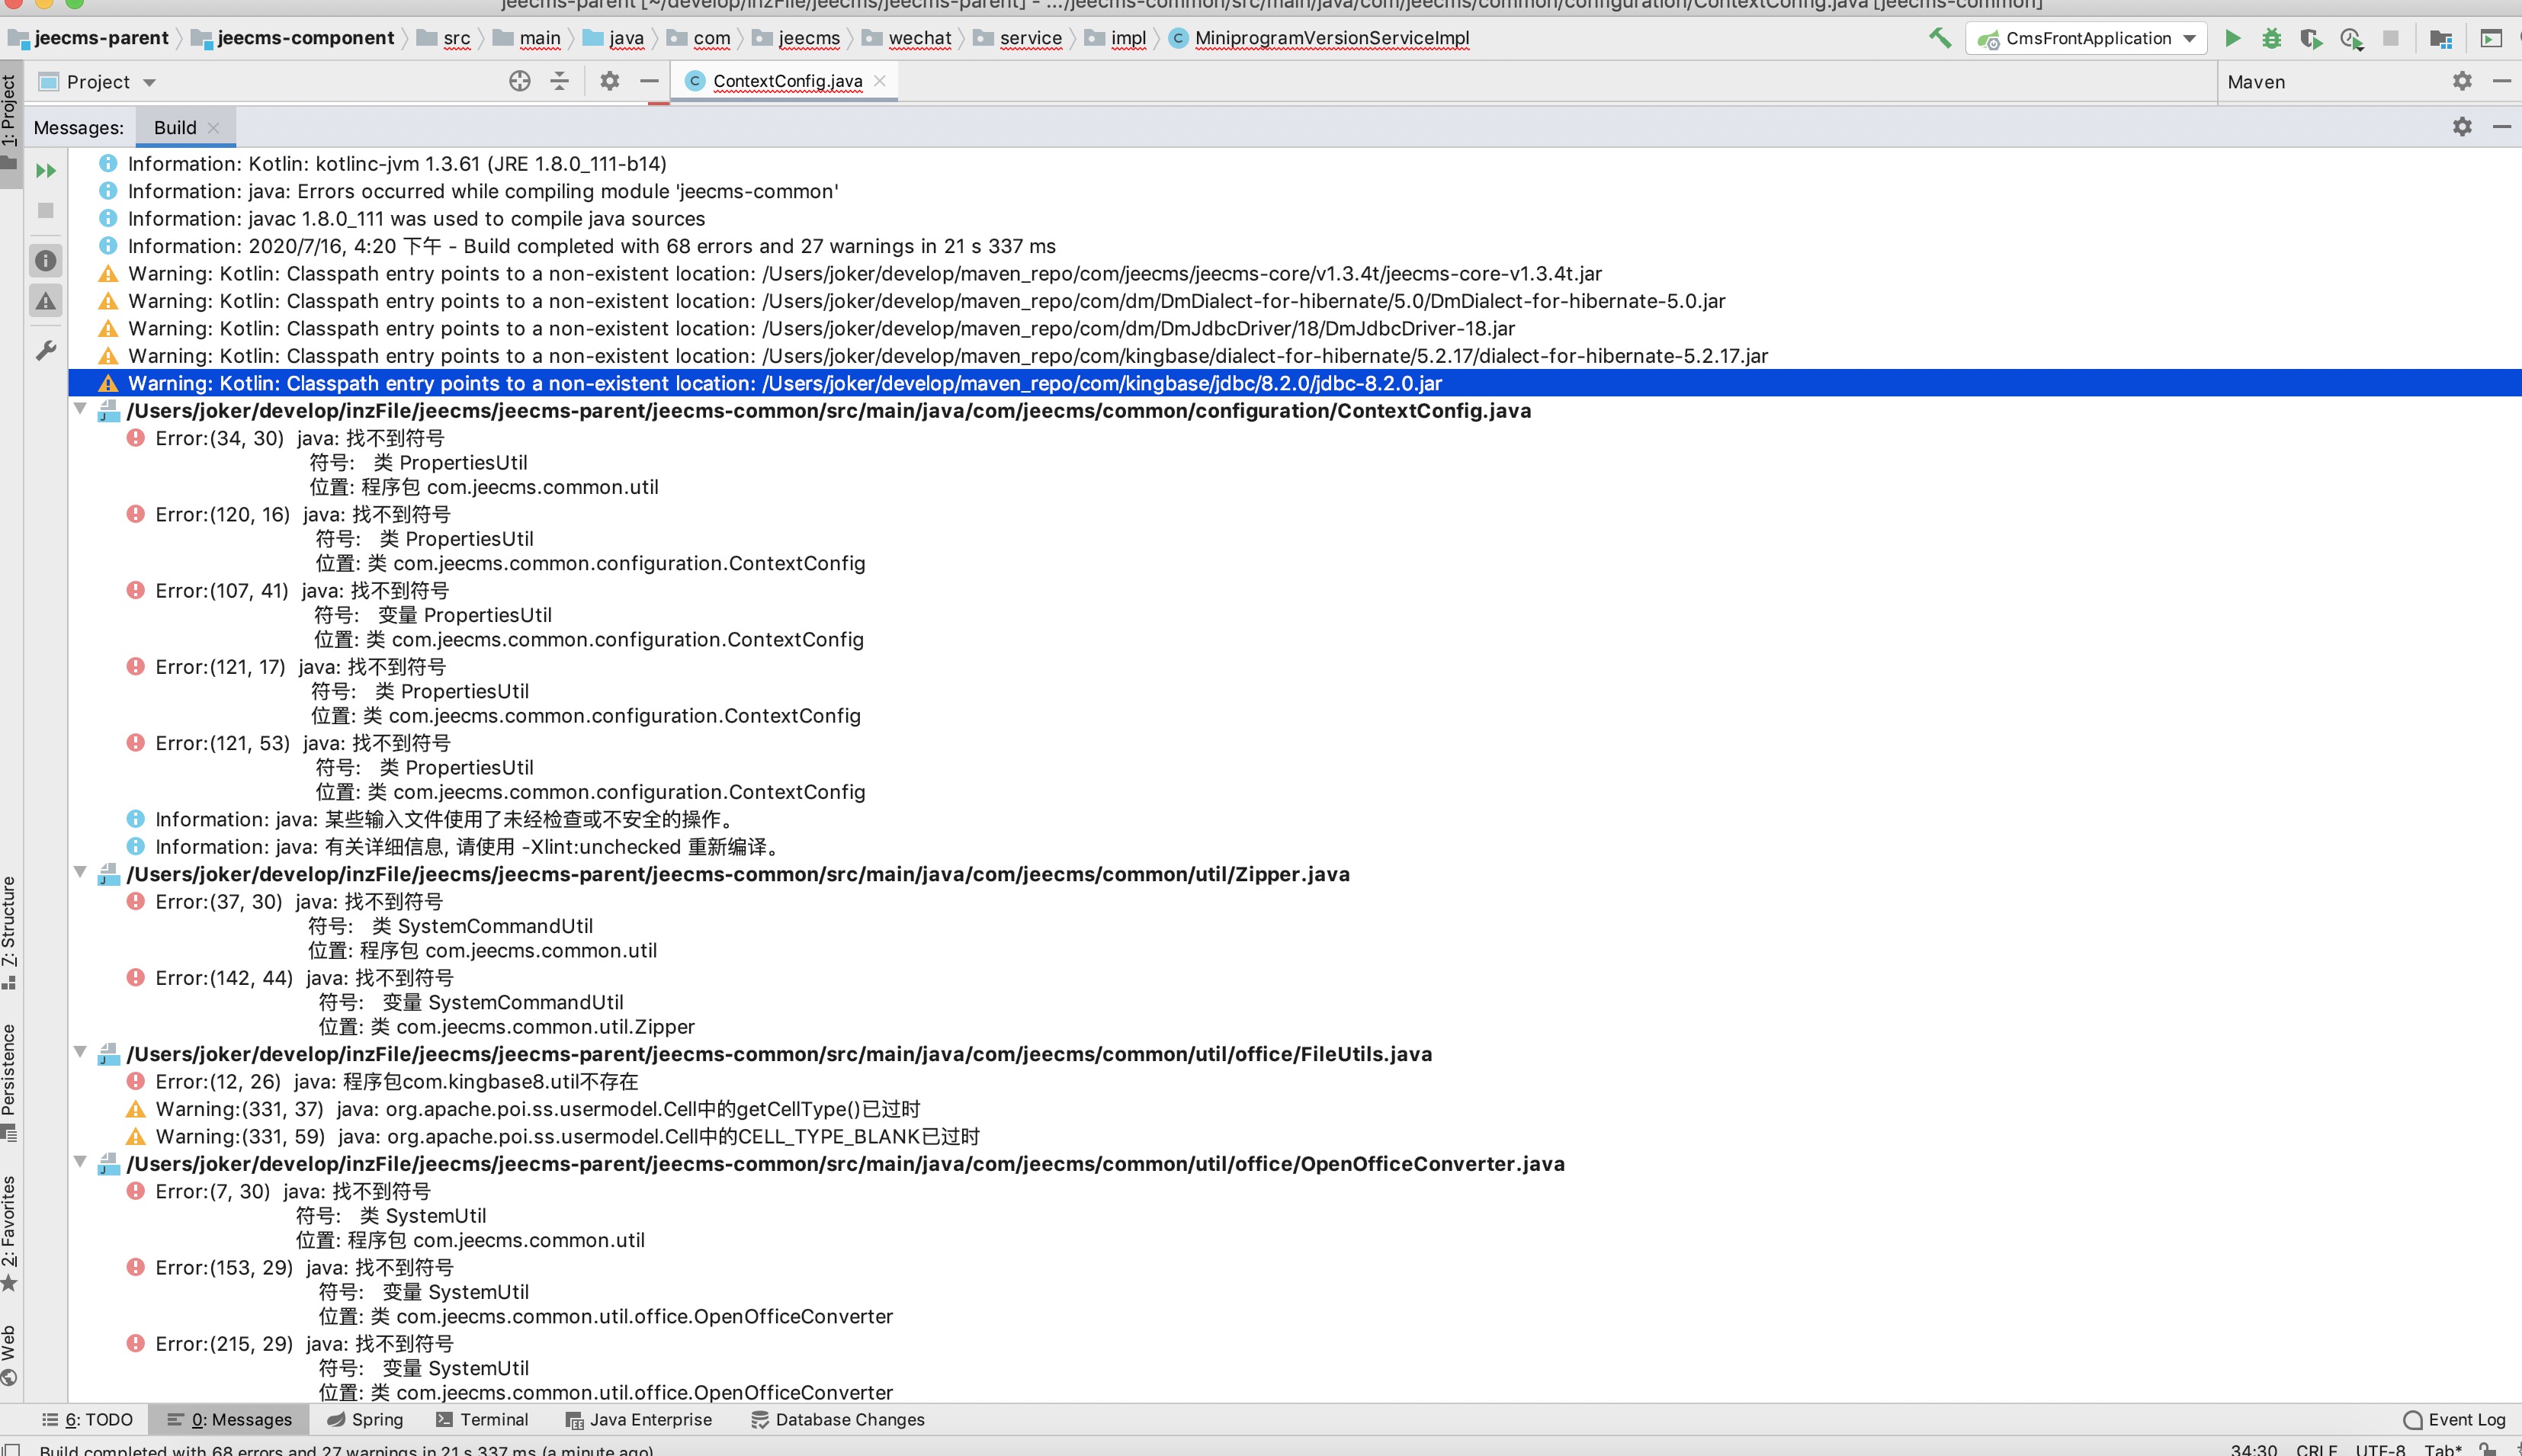
Task: Start debugging with the green bug icon
Action: 2271,38
